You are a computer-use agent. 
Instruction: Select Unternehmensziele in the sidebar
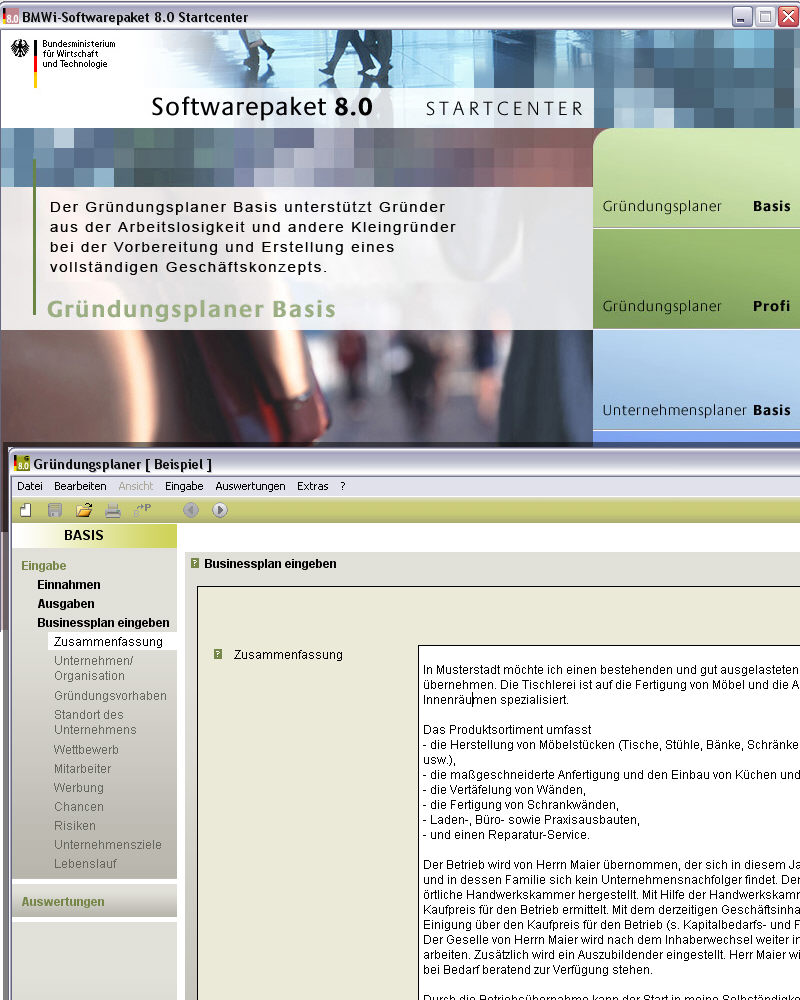(x=108, y=845)
